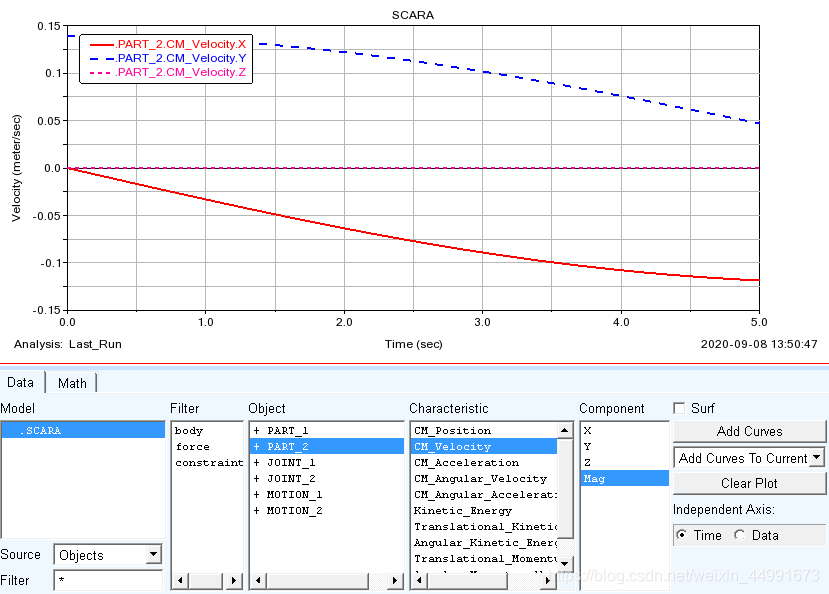Click the Filter text input field
Viewport: 829px width, 594px height.
[x=107, y=580]
